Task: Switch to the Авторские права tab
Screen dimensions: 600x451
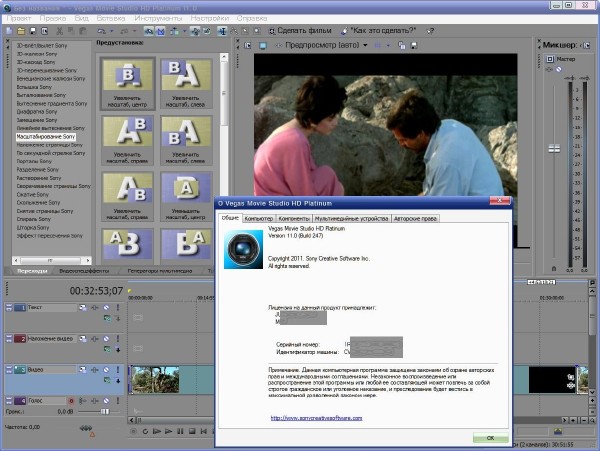Action: point(416,217)
